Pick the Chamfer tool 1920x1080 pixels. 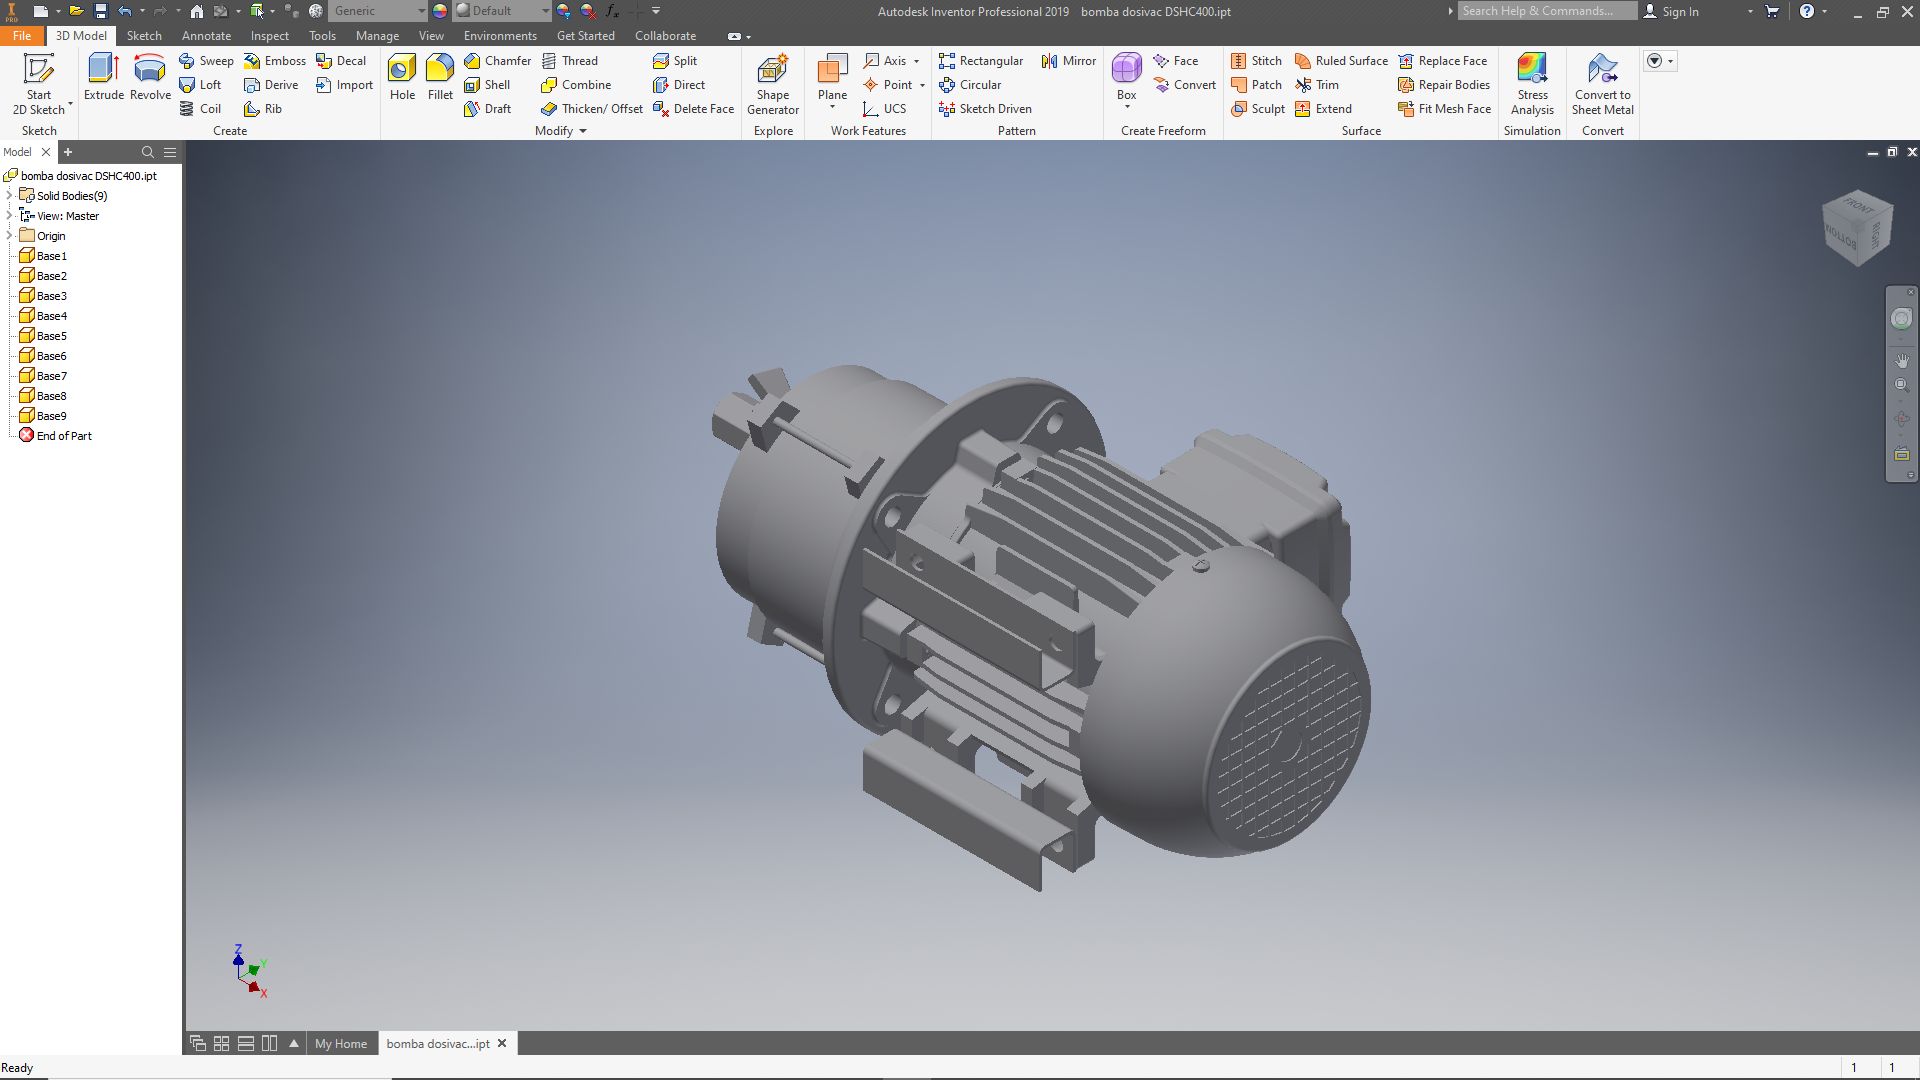pyautogui.click(x=497, y=61)
